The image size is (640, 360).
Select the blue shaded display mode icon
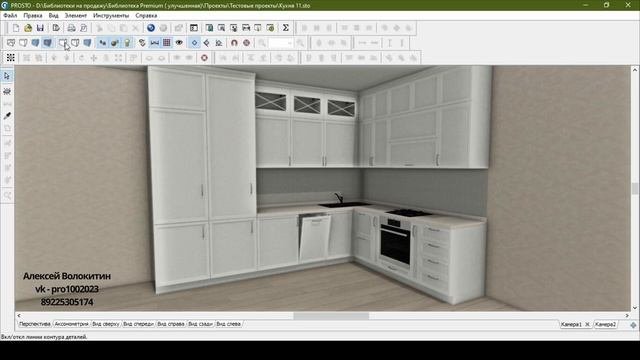[36, 42]
